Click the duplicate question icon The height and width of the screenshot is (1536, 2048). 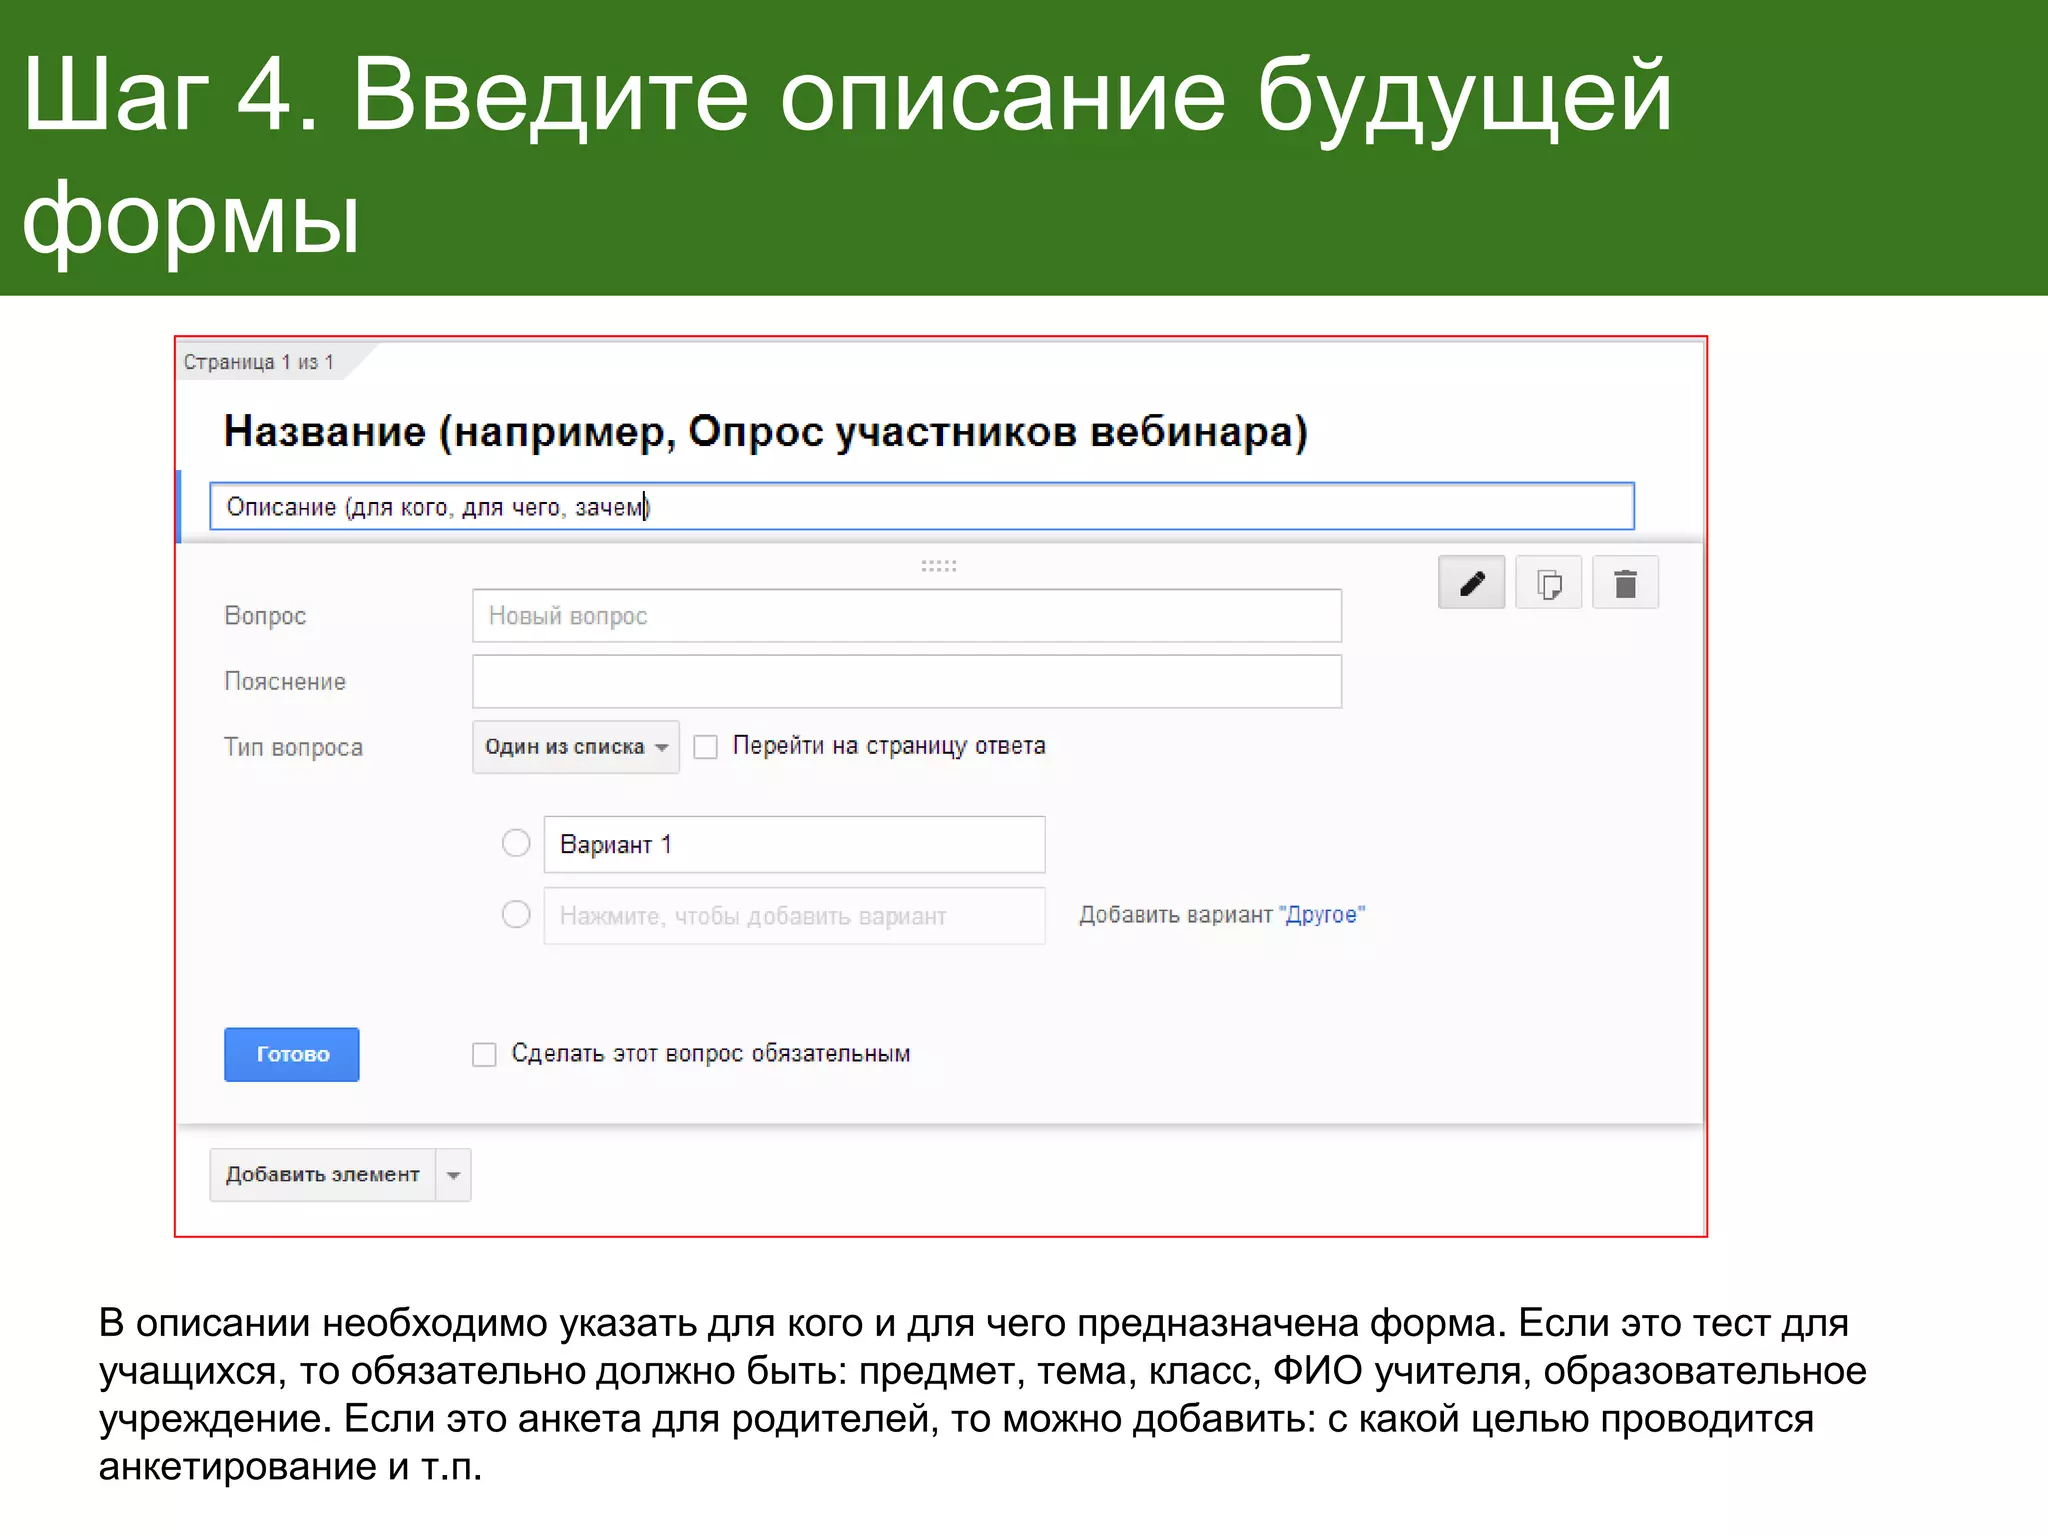click(1548, 583)
